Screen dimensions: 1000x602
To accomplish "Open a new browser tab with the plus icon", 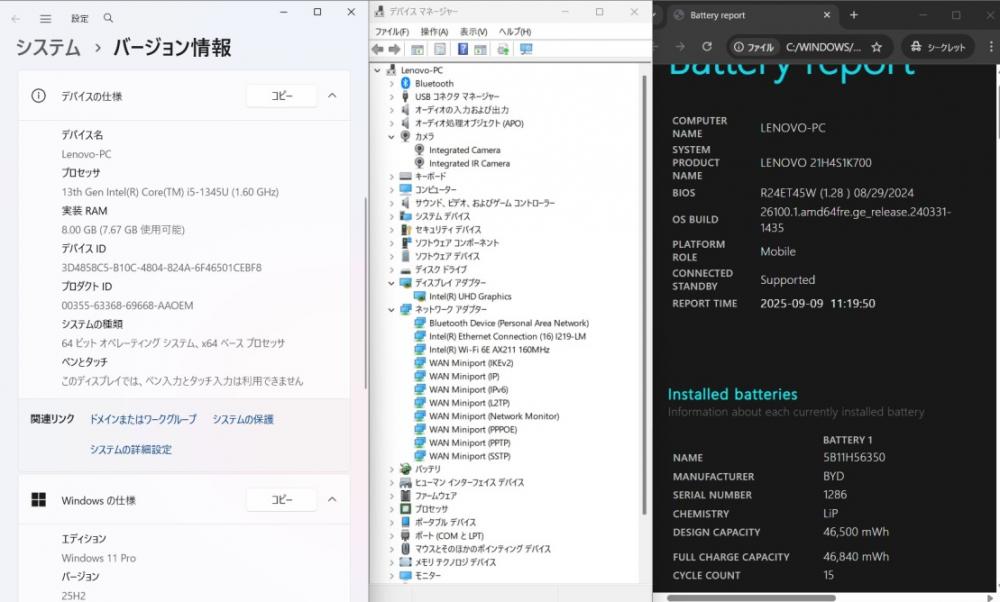I will (x=854, y=15).
